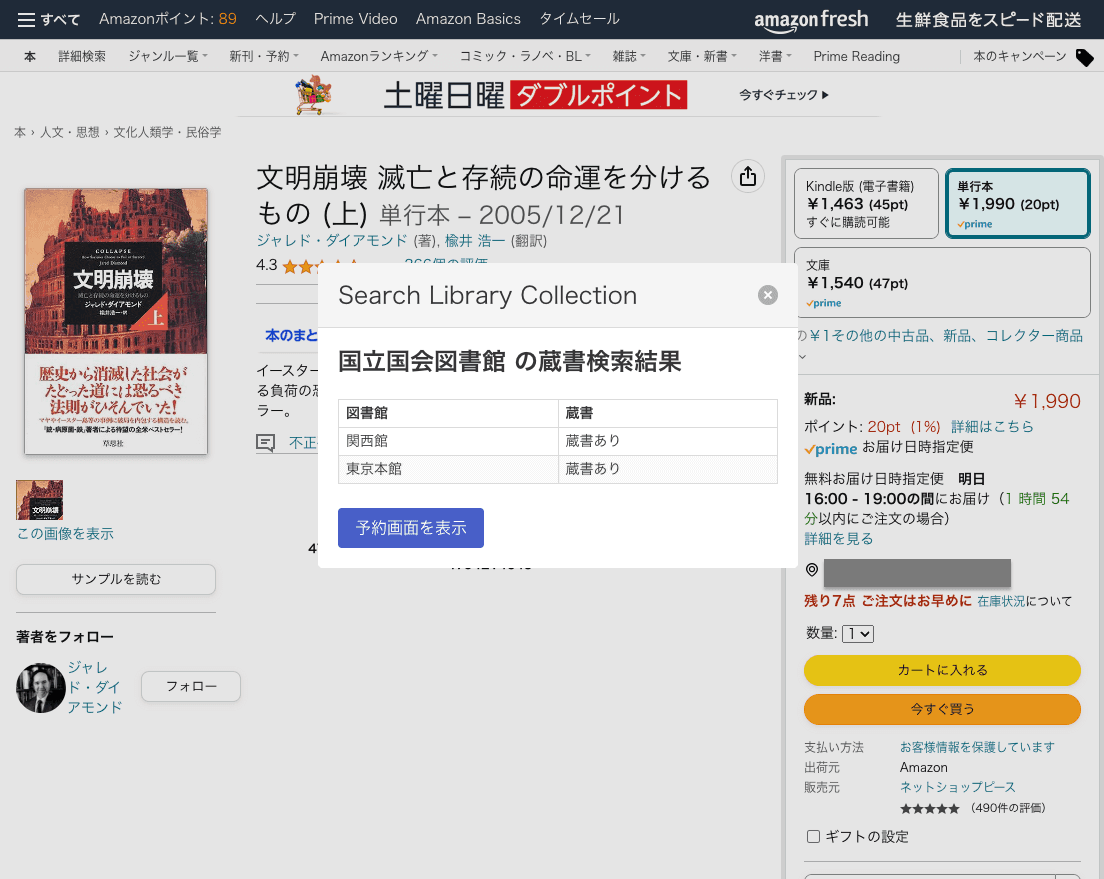1104x879 pixels.
Task: Click the shopping cart mascot banner image
Action: pyautogui.click(x=314, y=95)
